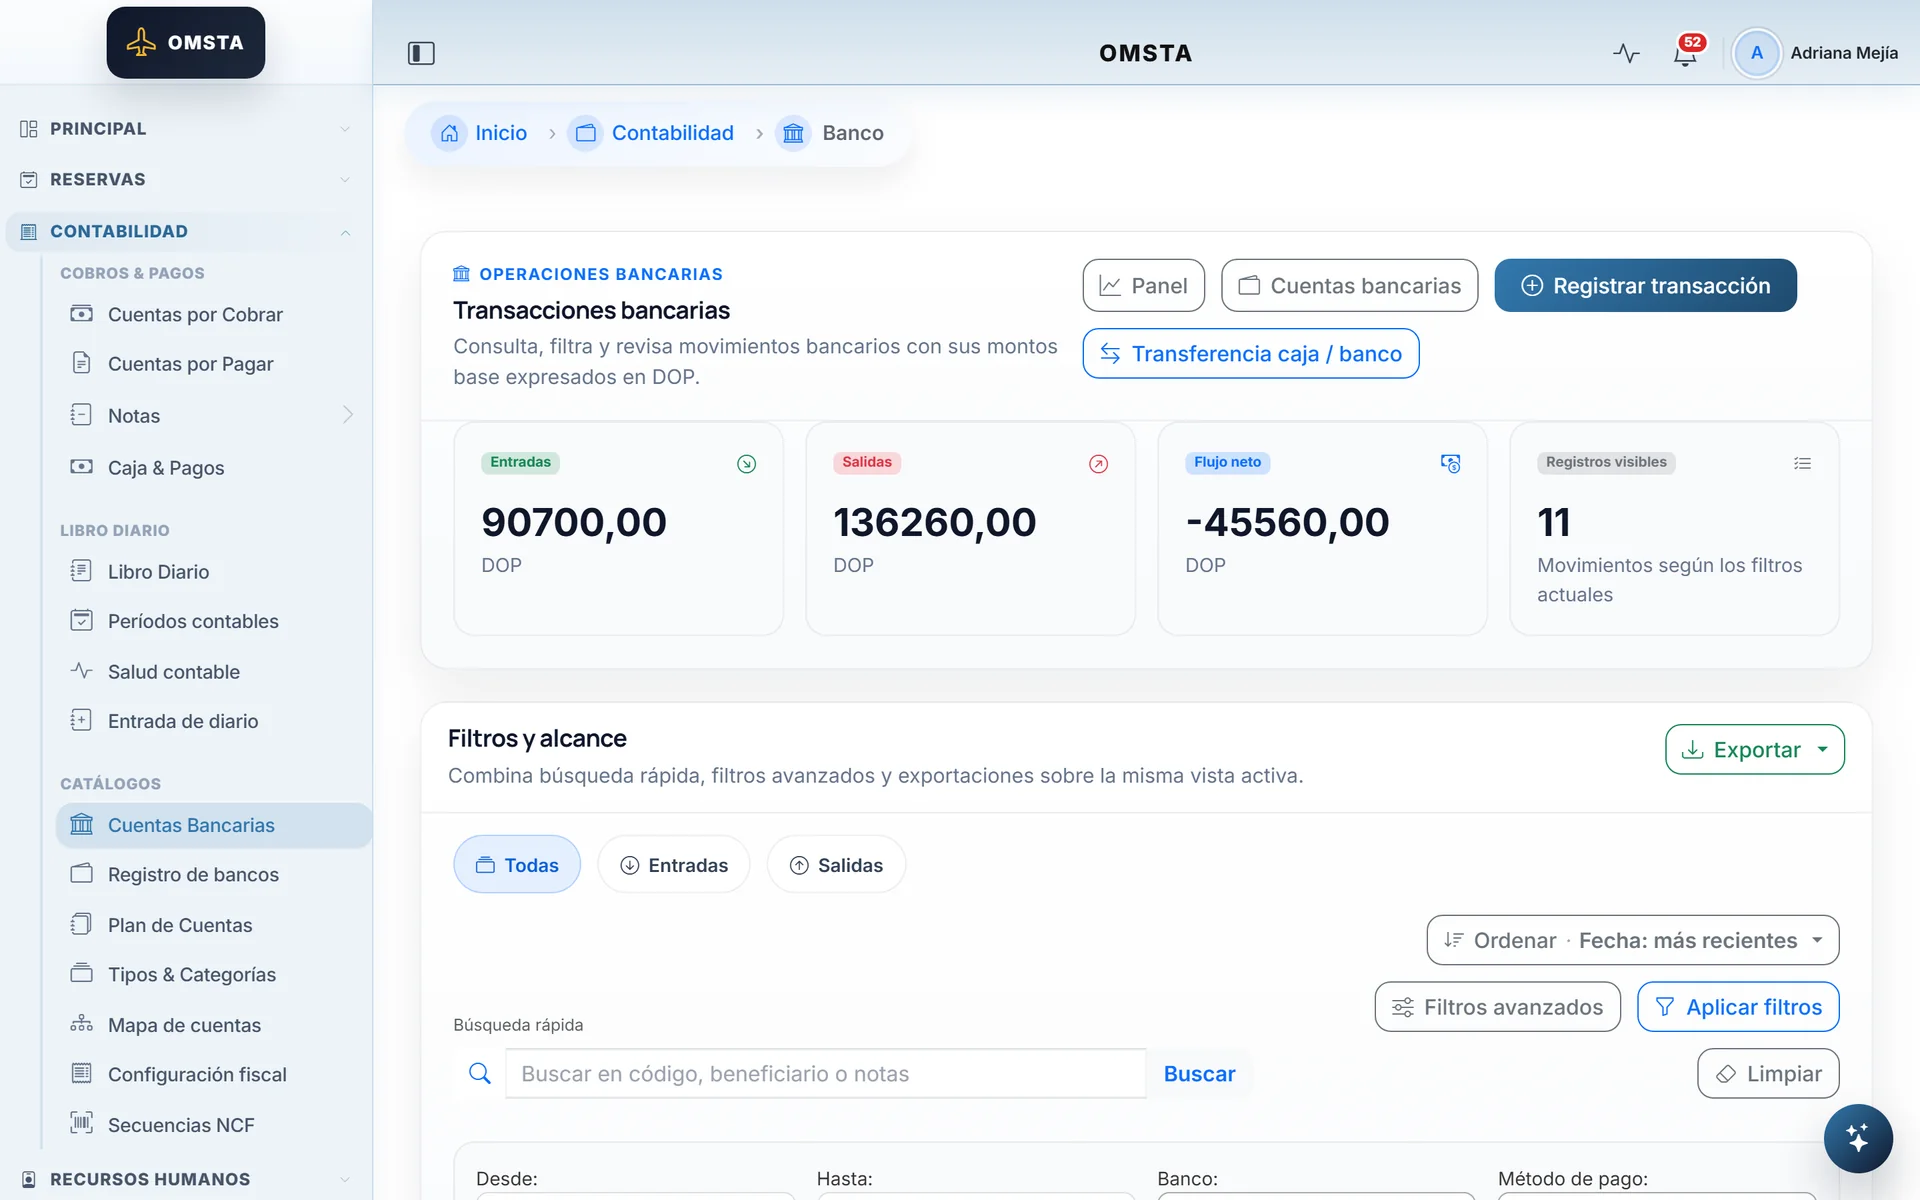The height and width of the screenshot is (1200, 1920).
Task: Select the Salidas filter tab
Action: [x=836, y=865]
